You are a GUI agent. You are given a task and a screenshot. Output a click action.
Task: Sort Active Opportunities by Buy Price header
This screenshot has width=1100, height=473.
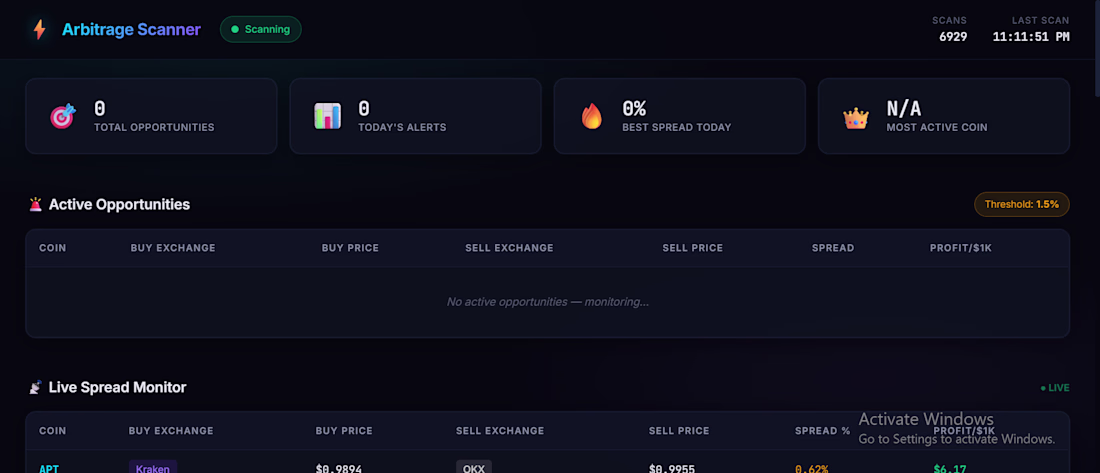(x=350, y=248)
